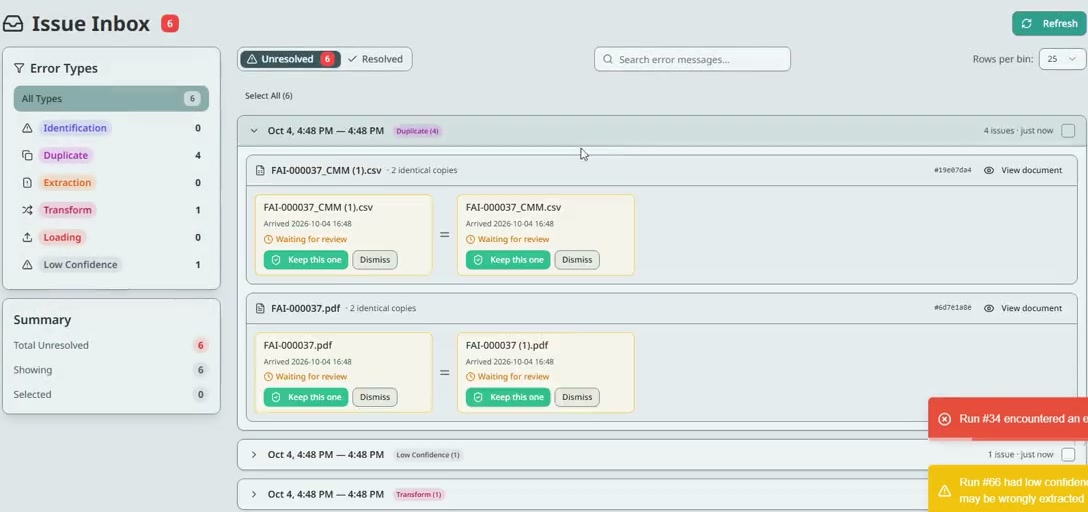This screenshot has width=1088, height=512.
Task: Keep the FAI-000037.pdf copy
Action: [306, 397]
